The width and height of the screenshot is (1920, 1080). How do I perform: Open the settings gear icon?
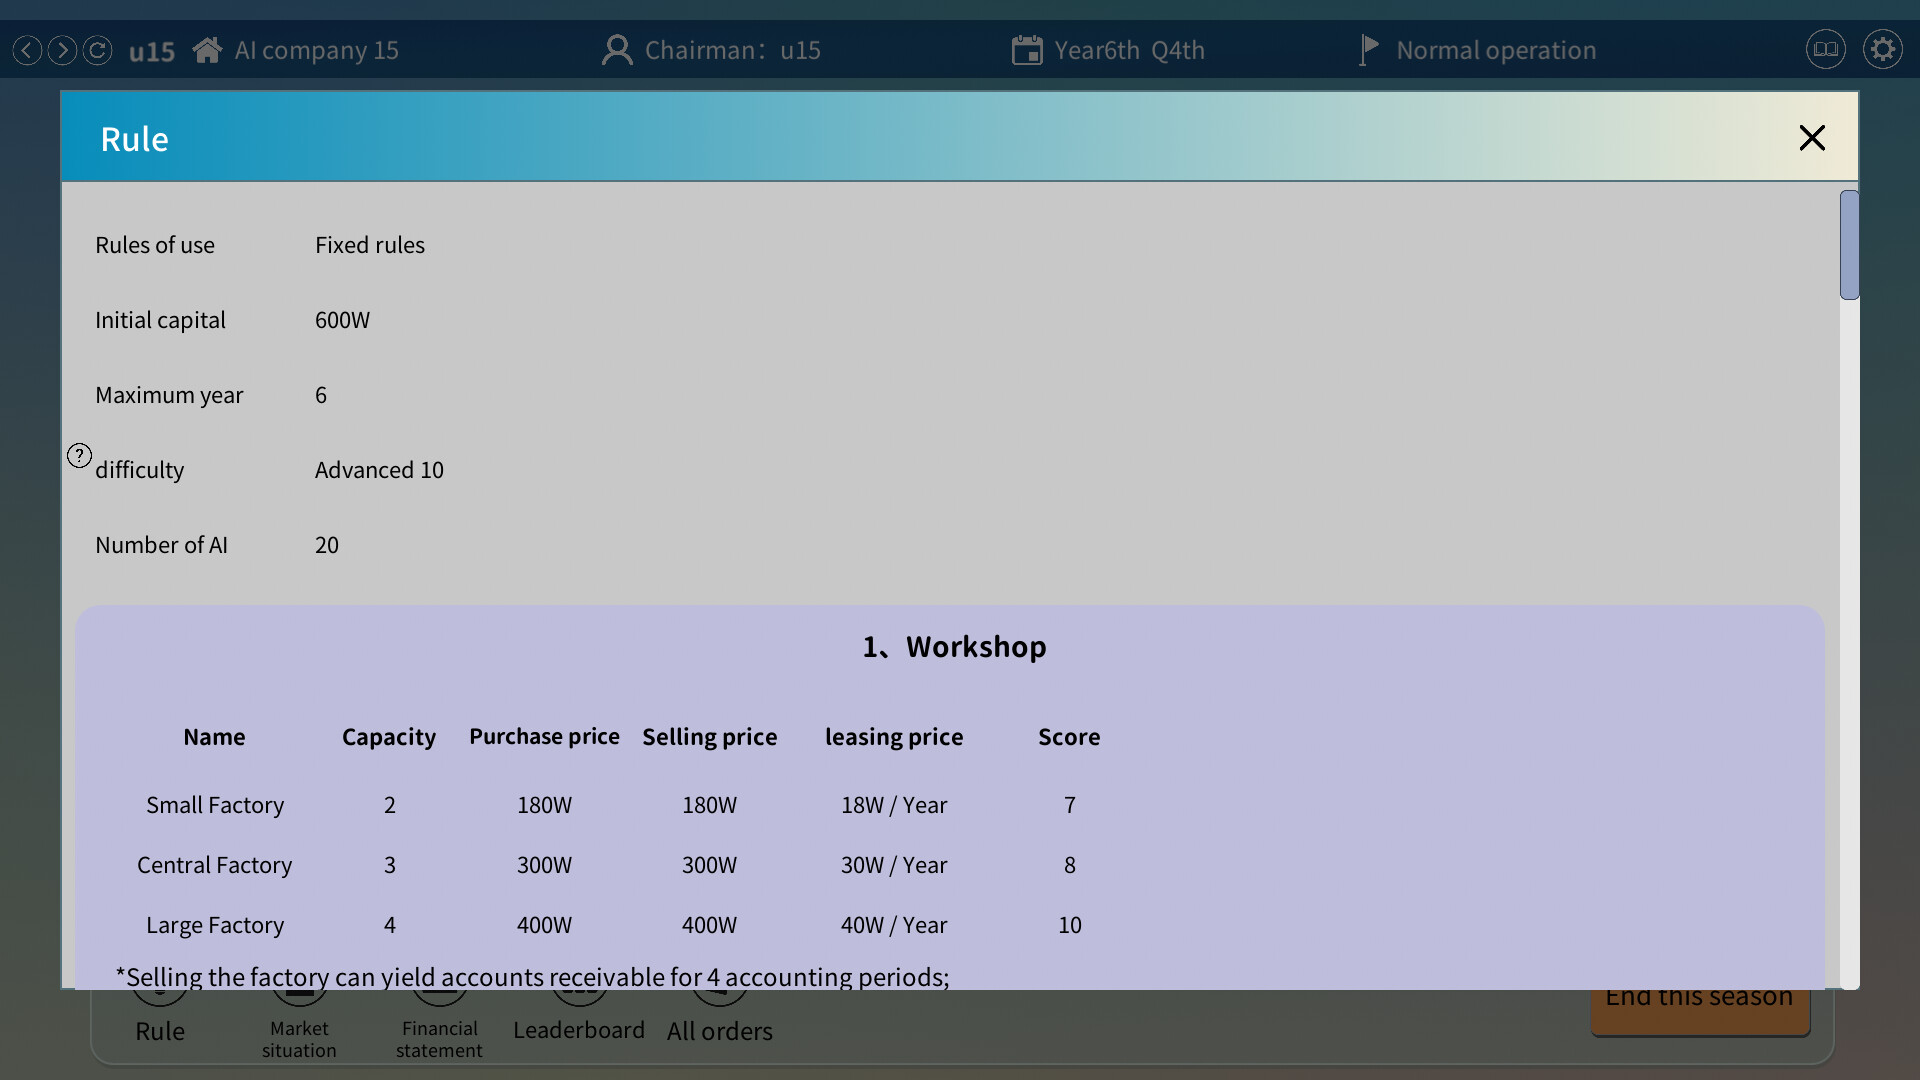(1883, 49)
